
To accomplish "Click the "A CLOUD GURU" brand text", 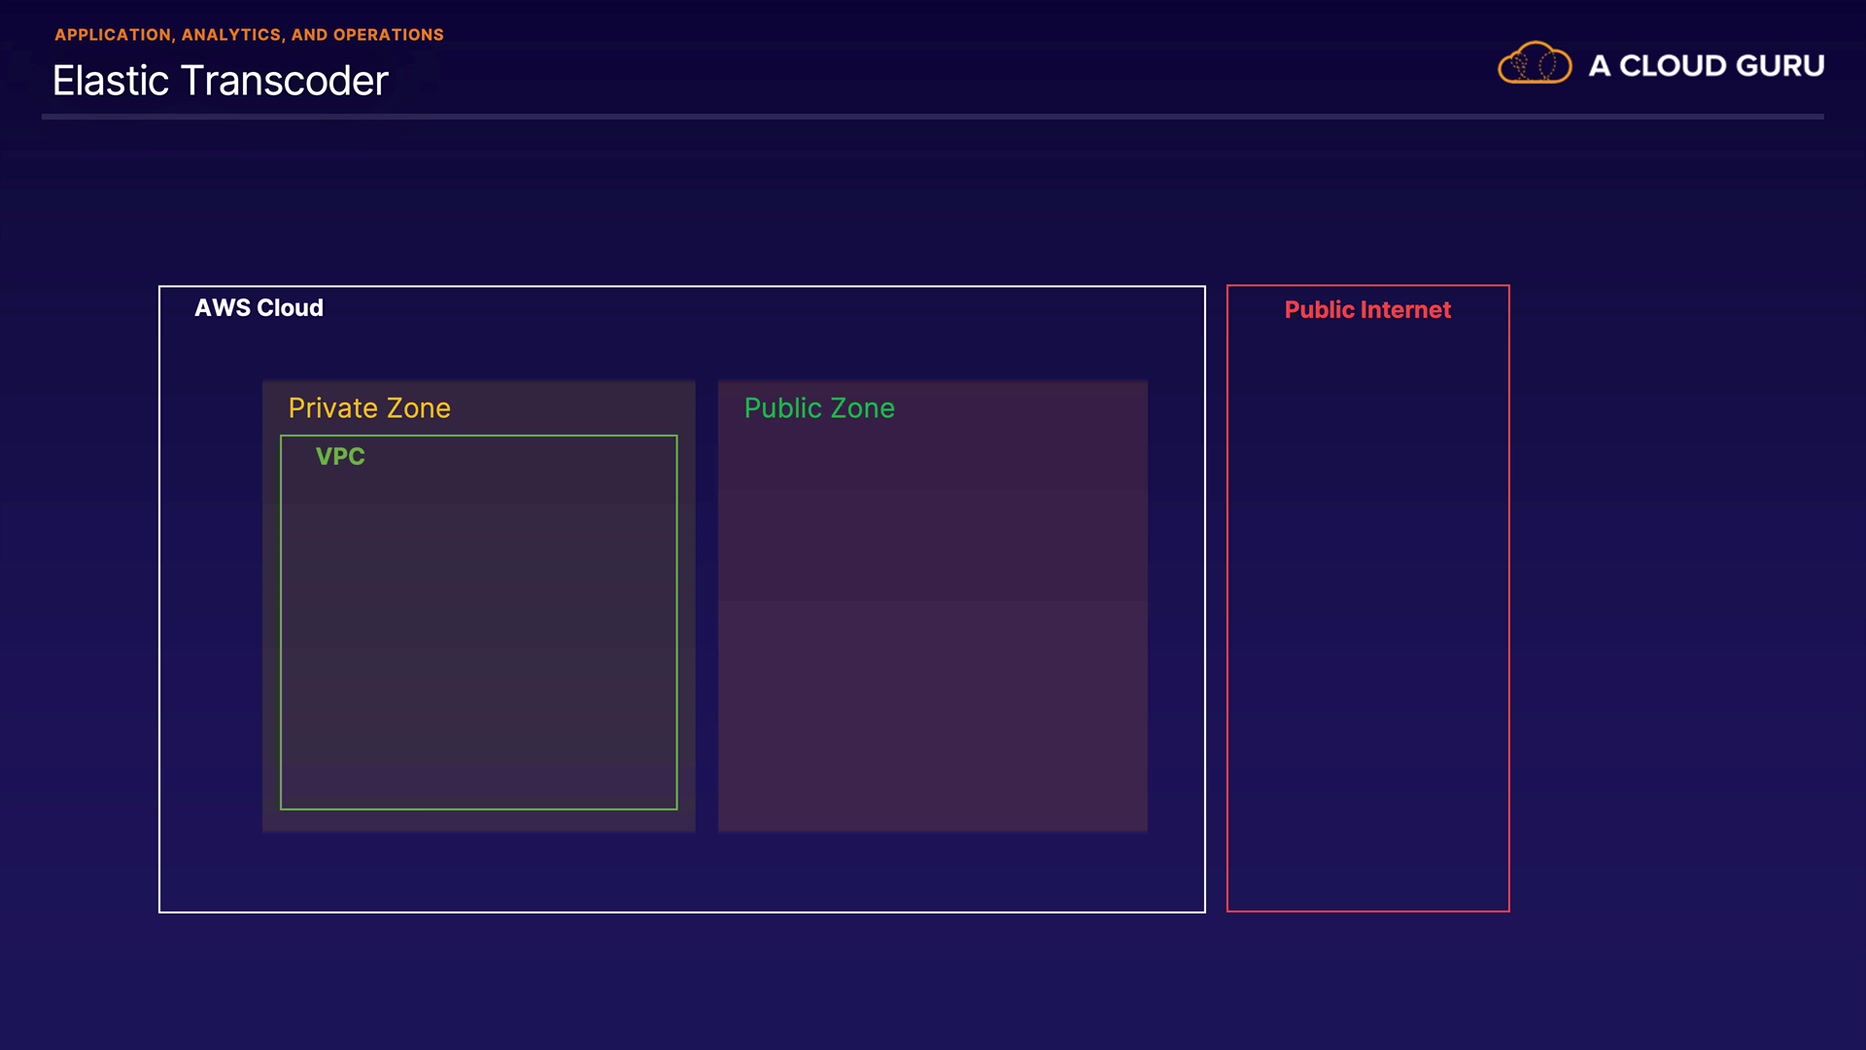I will click(x=1706, y=66).
